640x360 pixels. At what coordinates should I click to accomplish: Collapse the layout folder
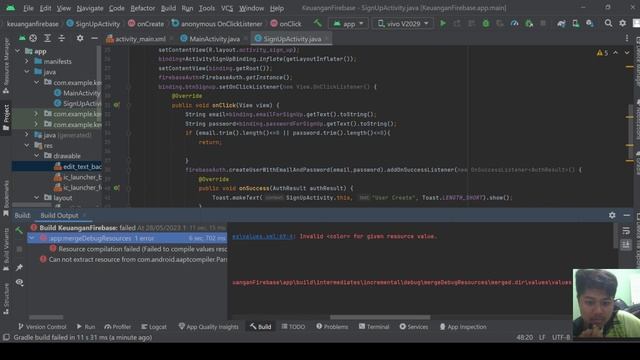tap(37, 198)
